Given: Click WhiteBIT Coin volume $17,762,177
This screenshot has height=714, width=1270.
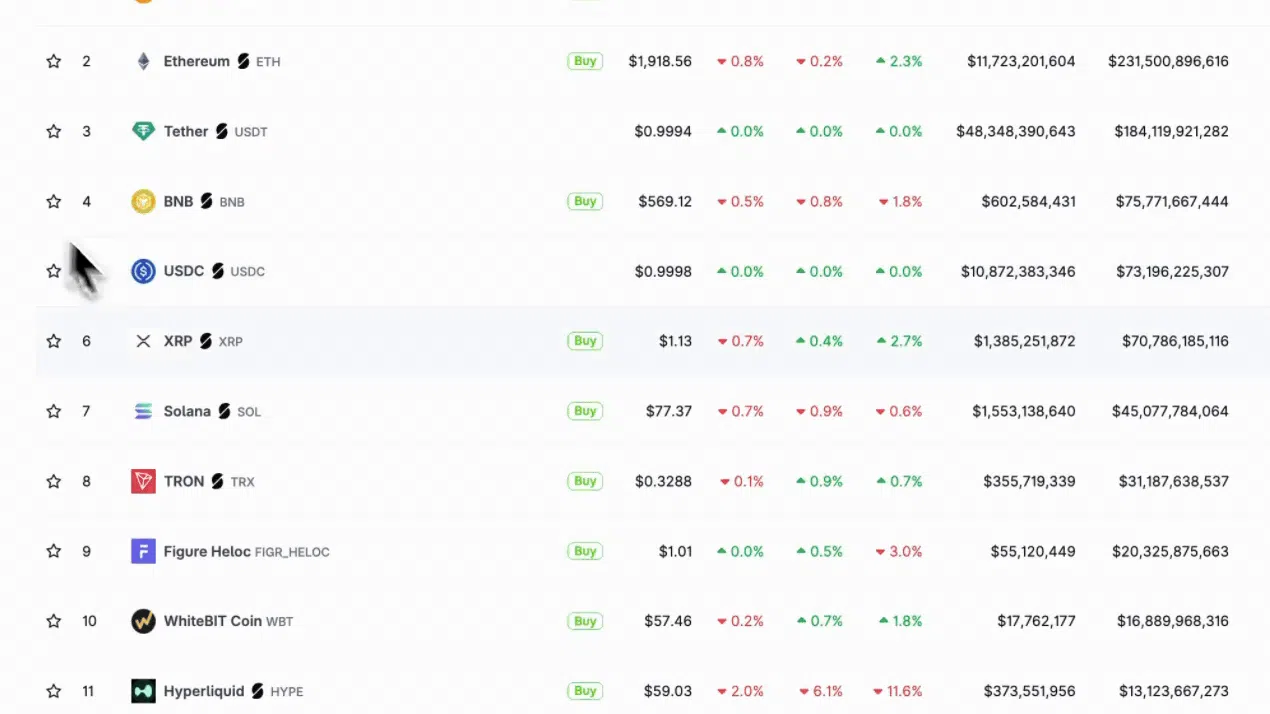Looking at the screenshot, I should click(x=1036, y=621).
